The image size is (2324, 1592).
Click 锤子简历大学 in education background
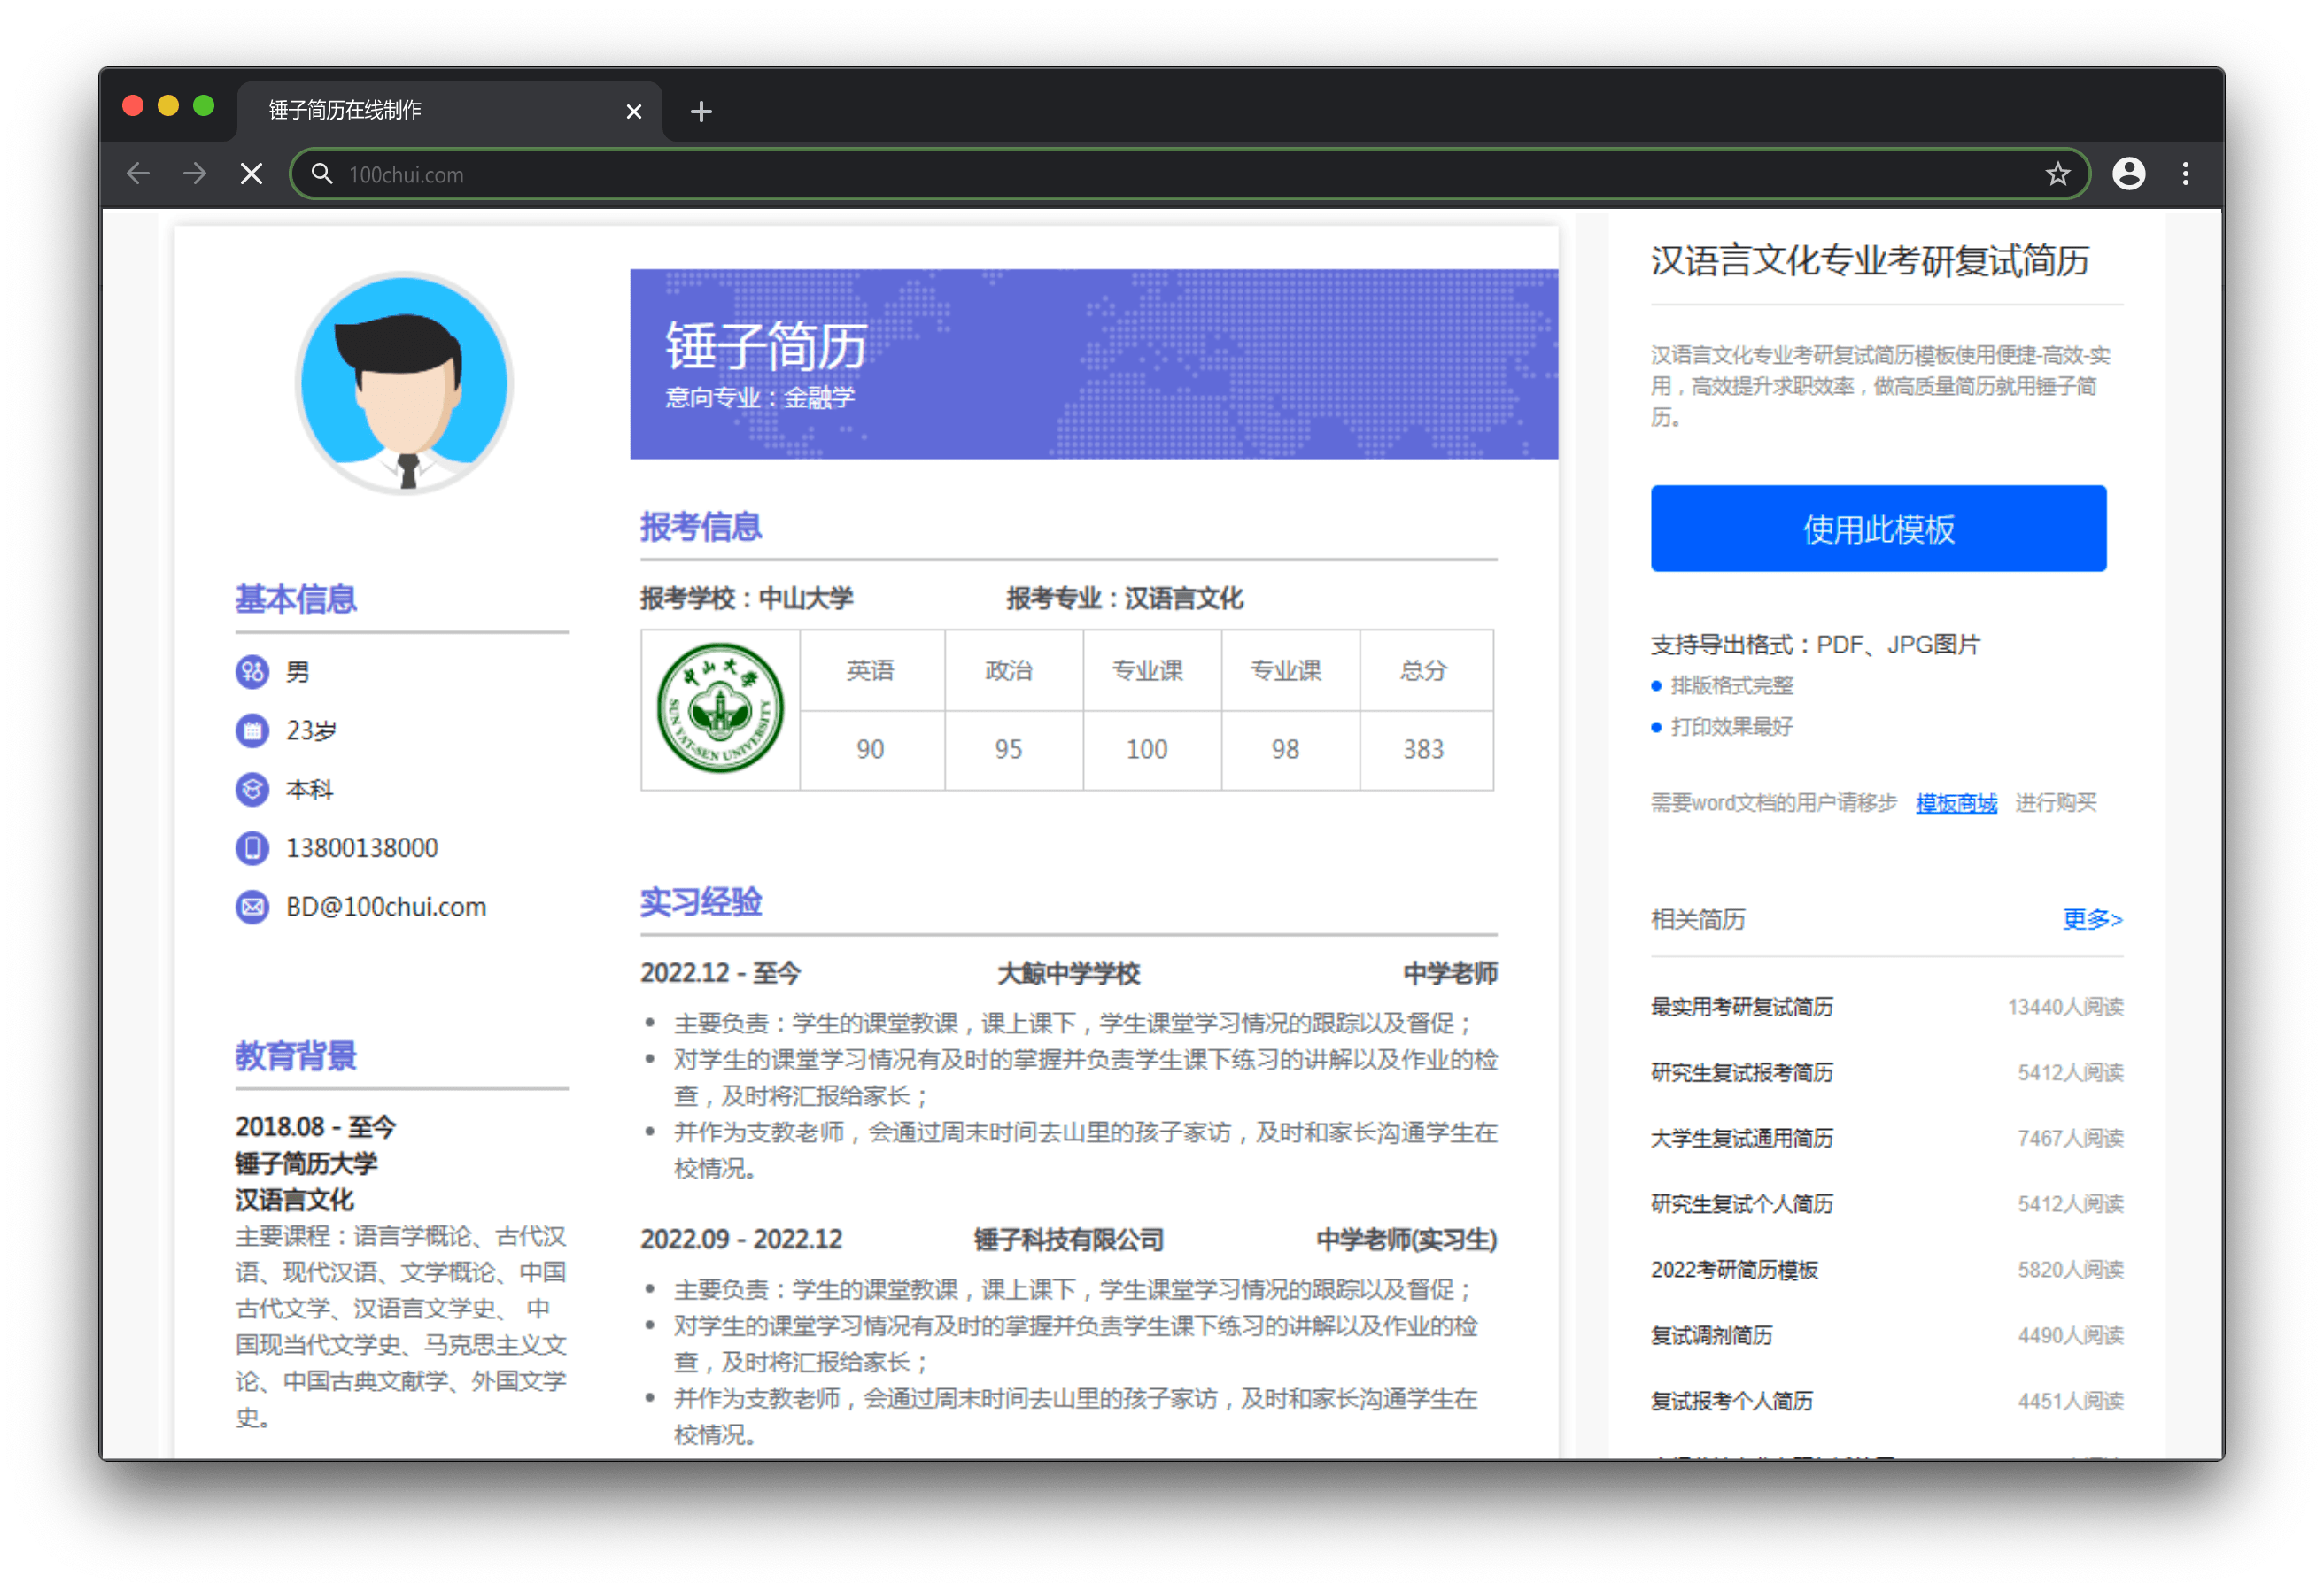point(306,1163)
